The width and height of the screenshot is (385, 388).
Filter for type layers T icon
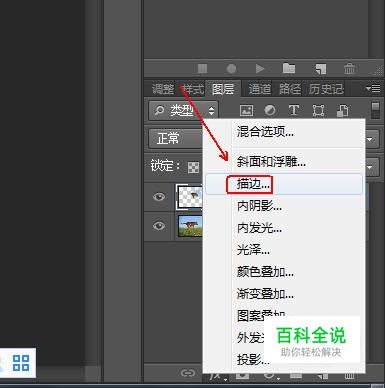293,110
